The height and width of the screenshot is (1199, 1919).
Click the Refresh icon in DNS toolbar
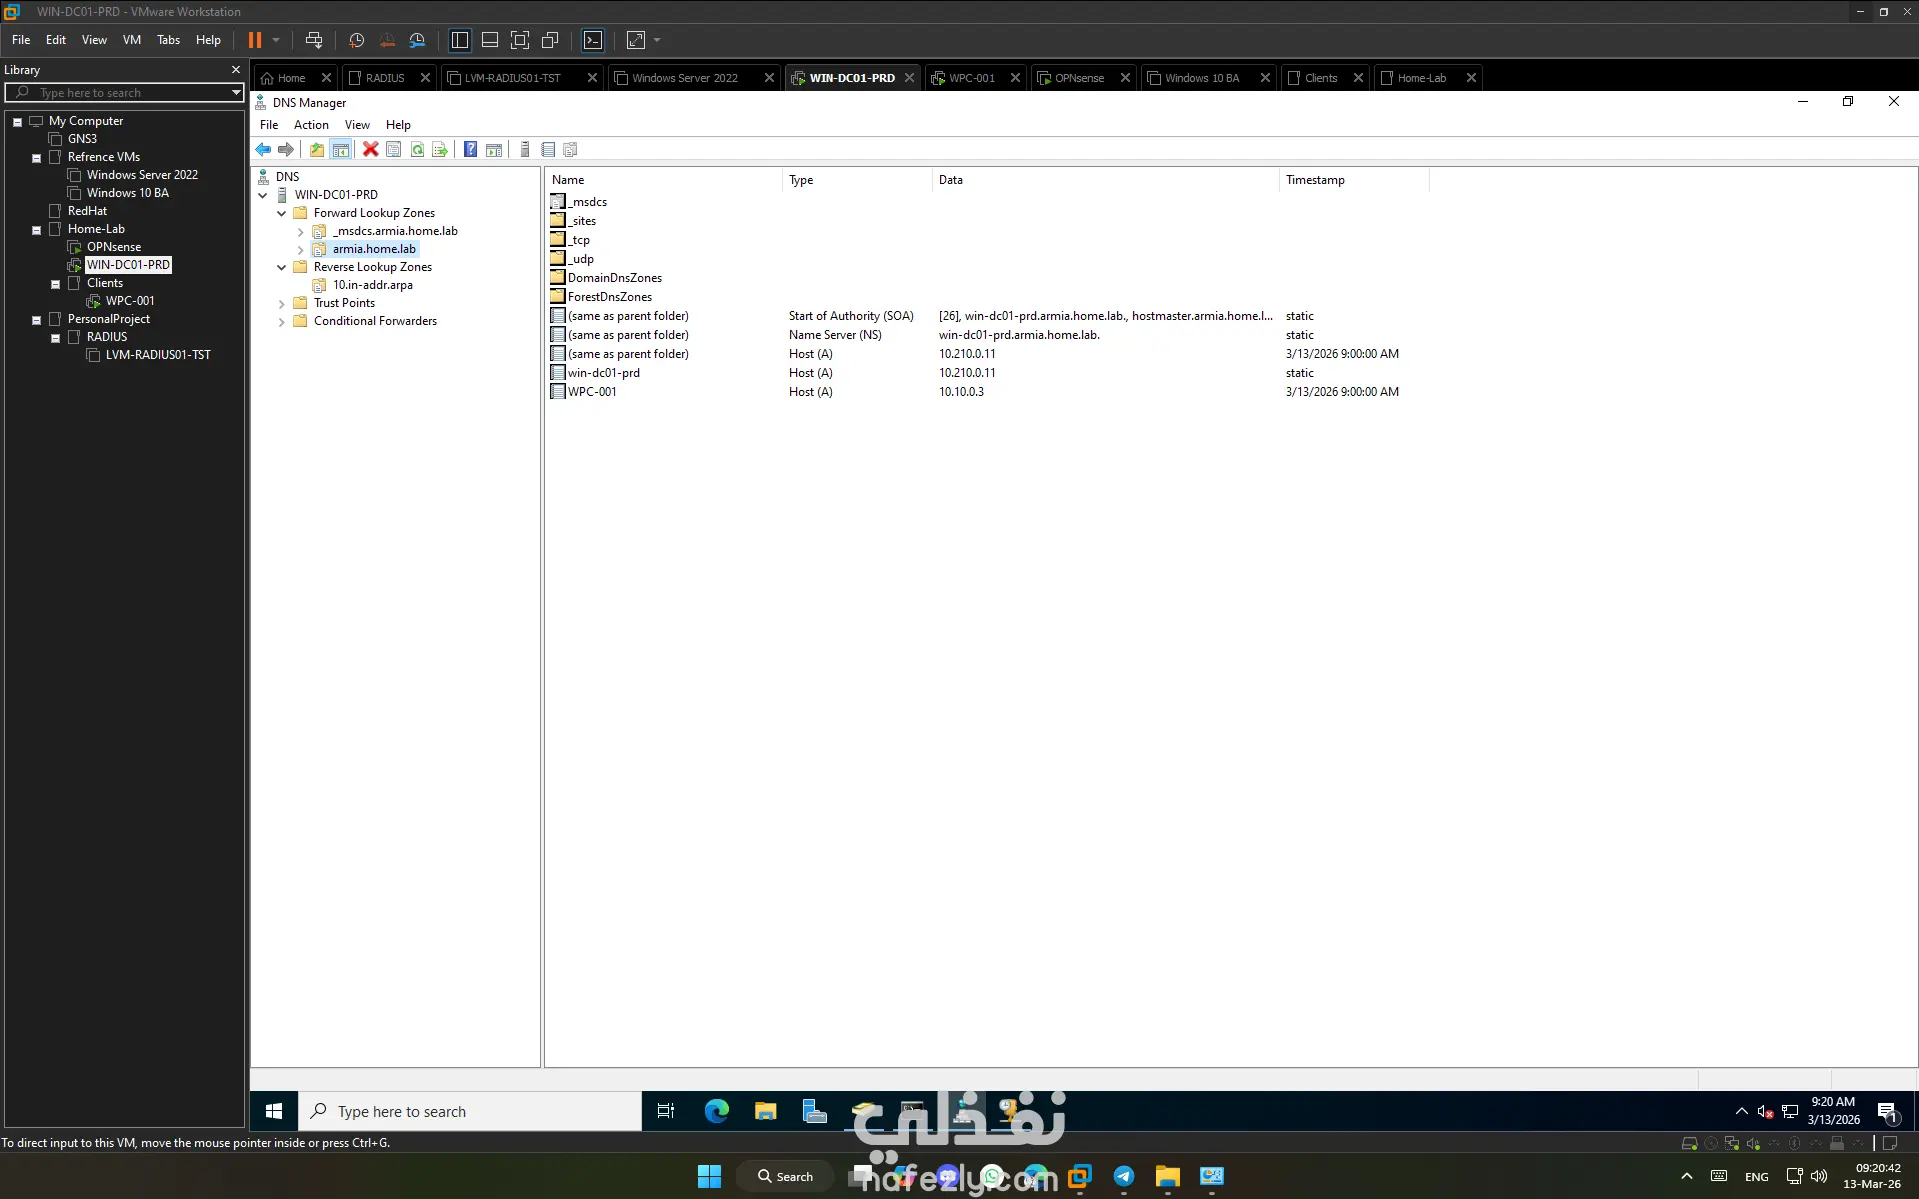(x=417, y=149)
